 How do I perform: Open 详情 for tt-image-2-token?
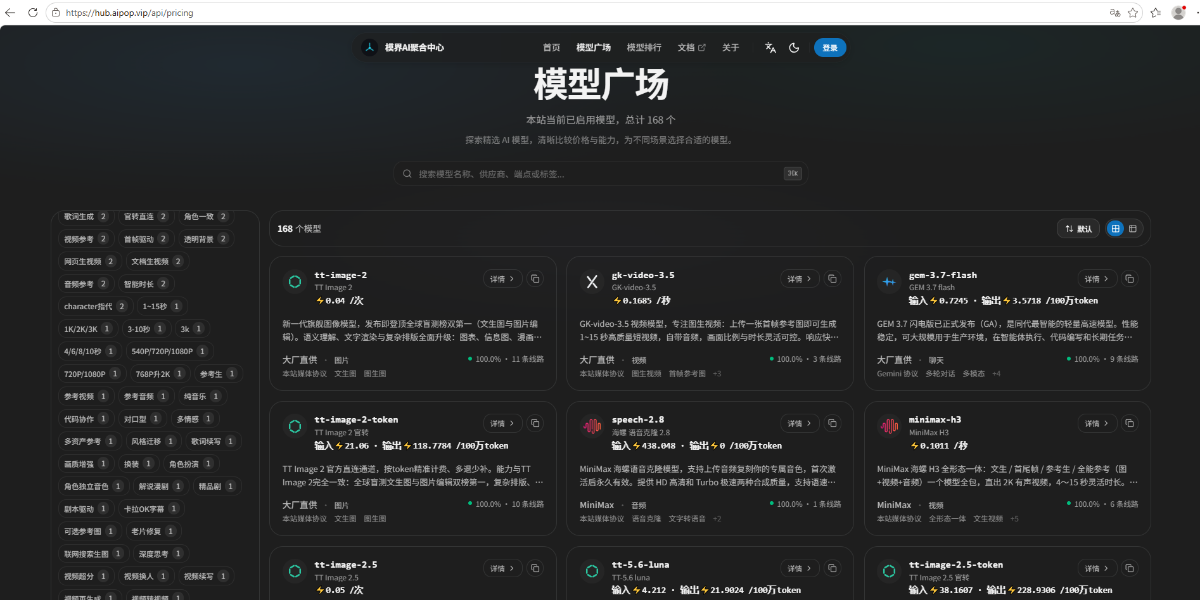503,424
